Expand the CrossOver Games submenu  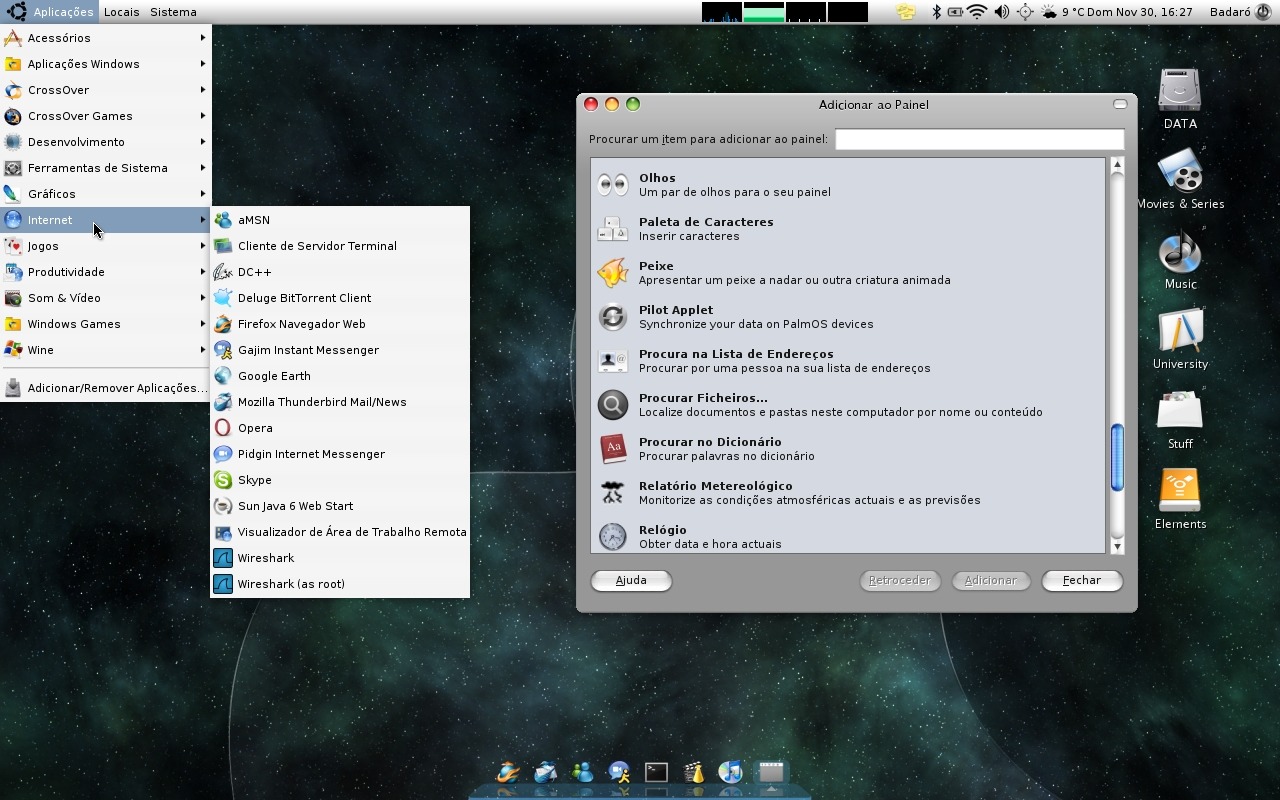click(105, 116)
